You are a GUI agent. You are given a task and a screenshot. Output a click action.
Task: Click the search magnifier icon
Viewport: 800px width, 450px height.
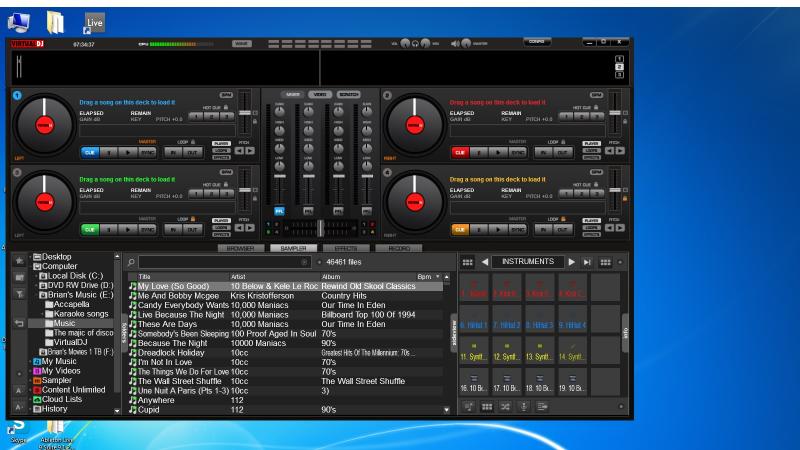131,262
